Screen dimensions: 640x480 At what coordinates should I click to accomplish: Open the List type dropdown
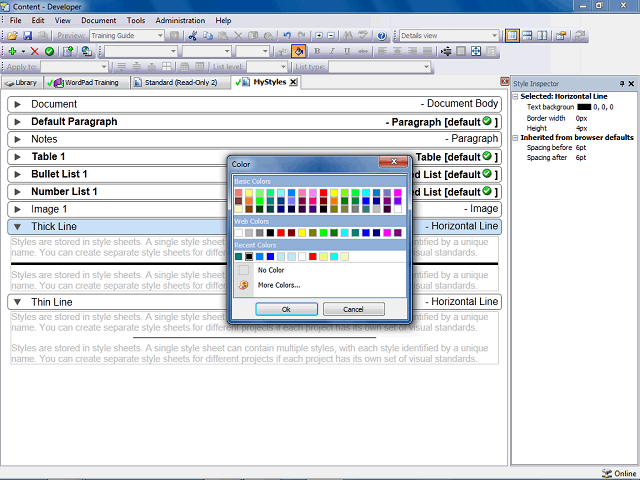(x=426, y=67)
